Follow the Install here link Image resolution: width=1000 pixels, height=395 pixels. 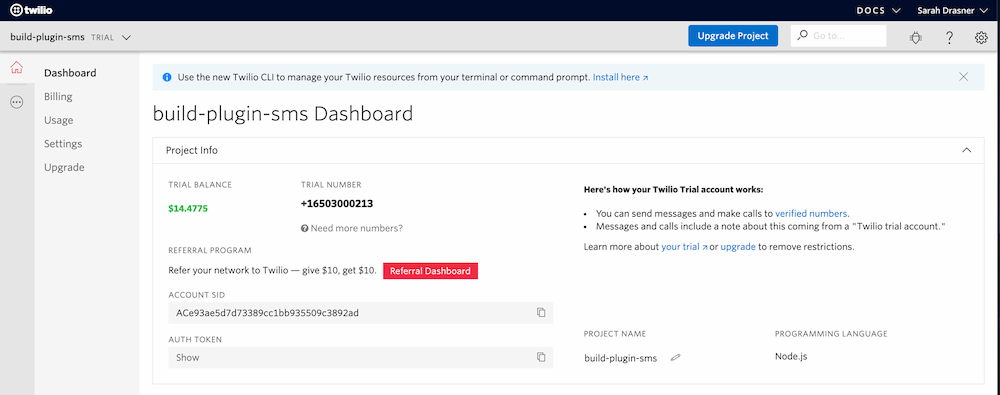pyautogui.click(x=621, y=77)
